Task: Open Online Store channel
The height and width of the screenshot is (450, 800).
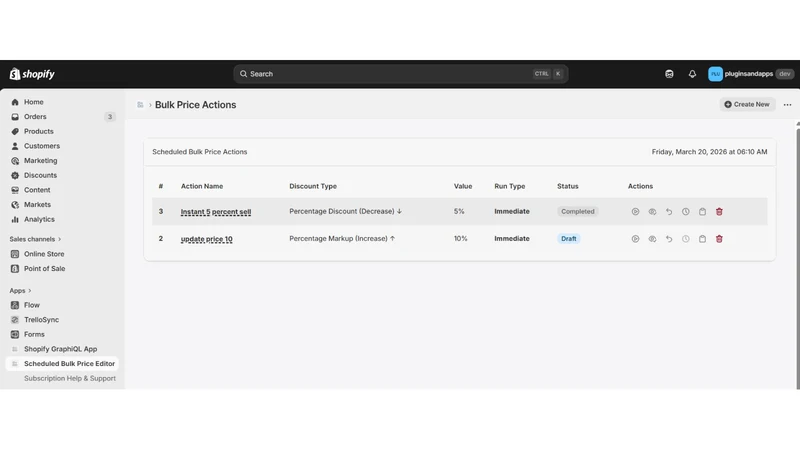Action: tap(44, 254)
